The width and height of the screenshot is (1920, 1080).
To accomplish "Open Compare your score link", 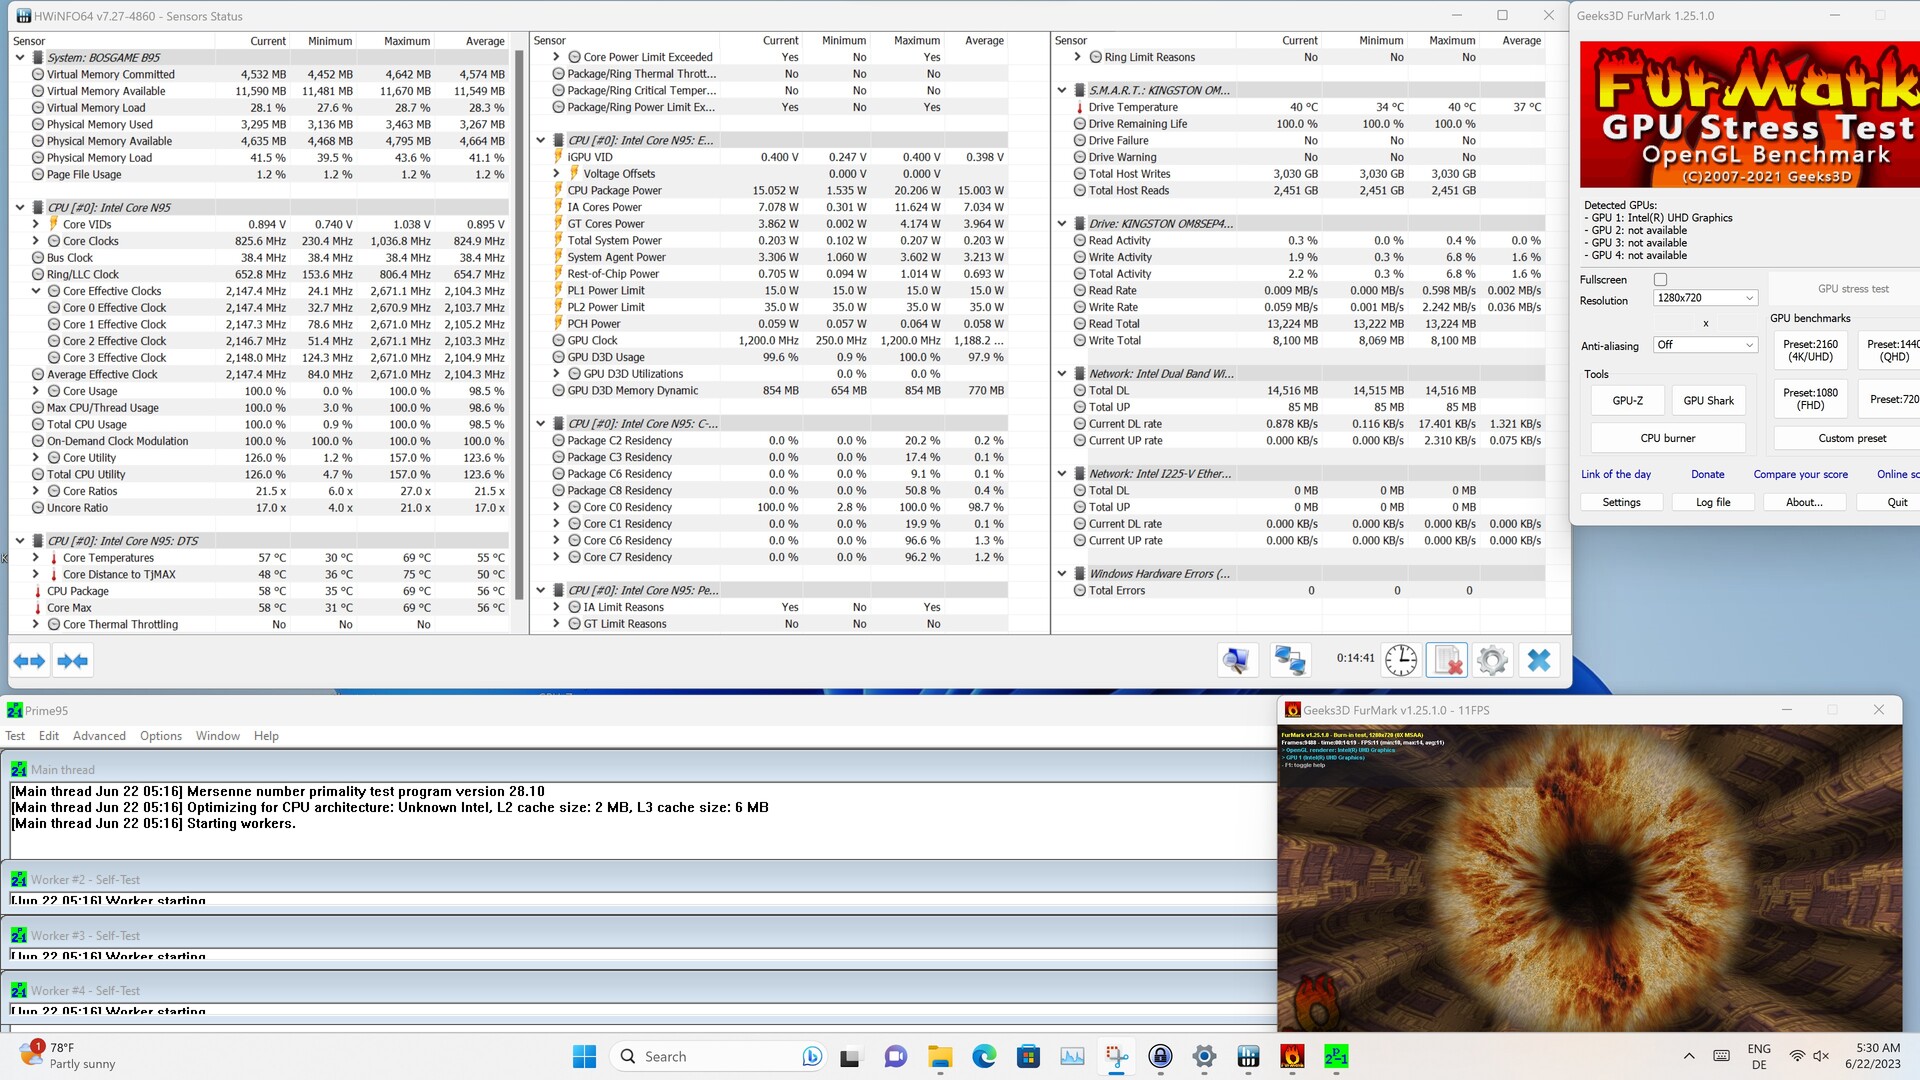I will point(1800,475).
